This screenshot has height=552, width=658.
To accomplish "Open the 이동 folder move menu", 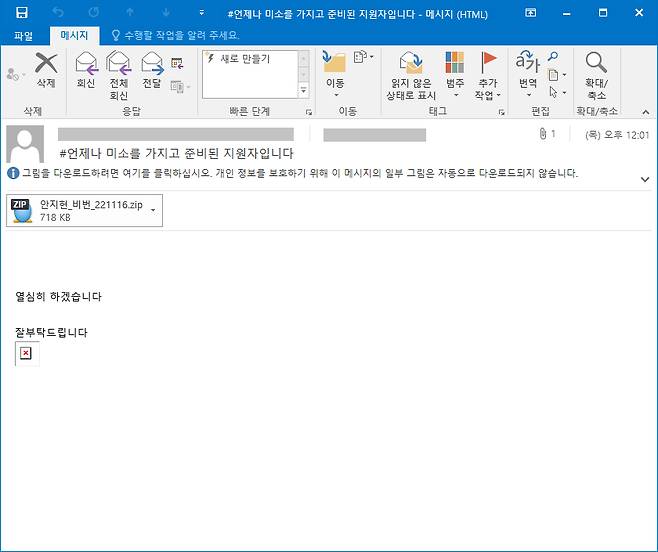I will pyautogui.click(x=335, y=75).
